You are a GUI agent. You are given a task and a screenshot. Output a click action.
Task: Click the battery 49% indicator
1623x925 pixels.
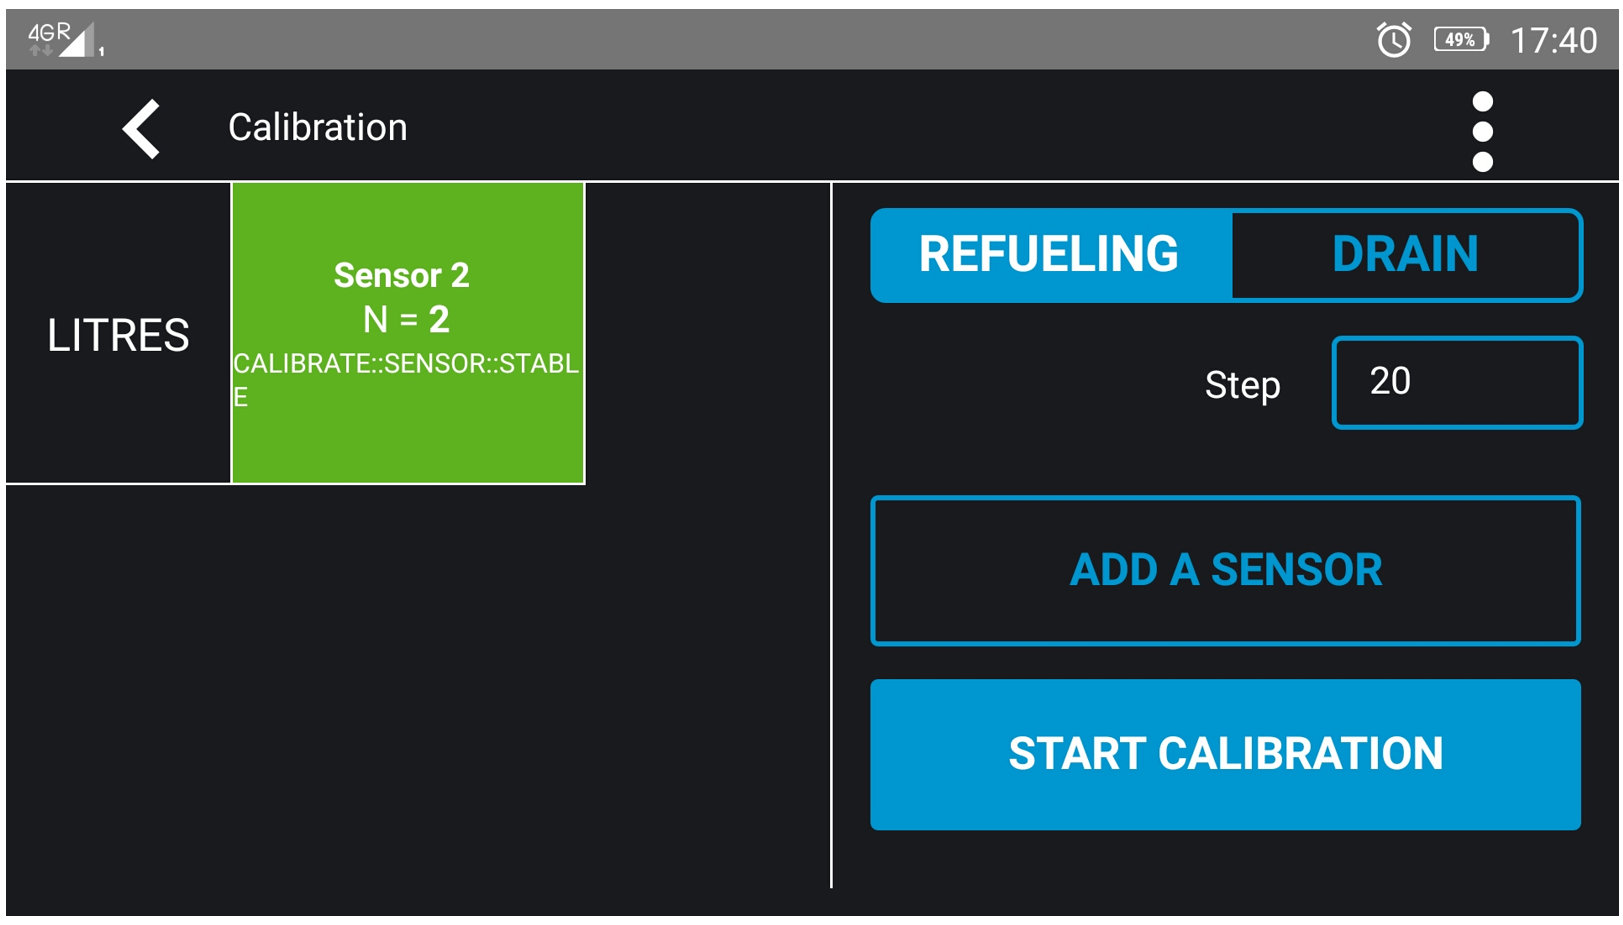(x=1460, y=40)
